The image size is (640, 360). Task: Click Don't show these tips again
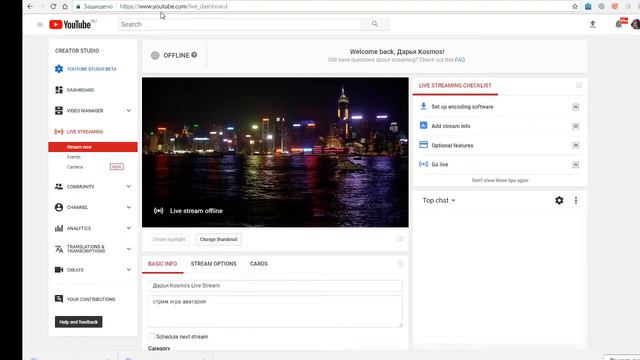click(500, 180)
